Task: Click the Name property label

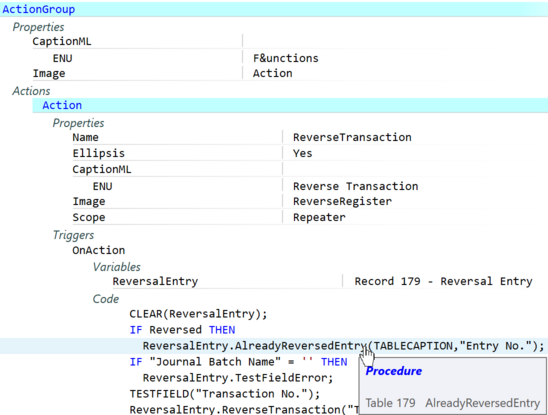Action: pyautogui.click(x=86, y=137)
